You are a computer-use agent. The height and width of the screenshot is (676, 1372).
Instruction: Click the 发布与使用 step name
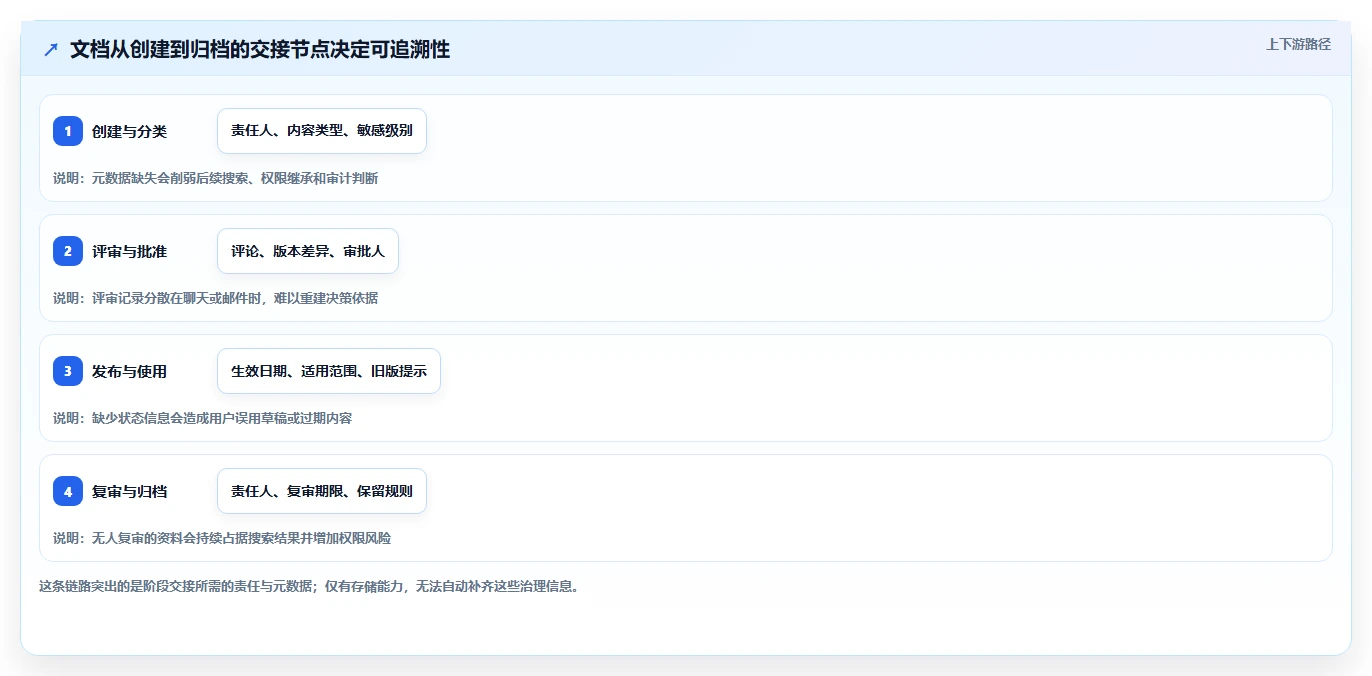129,371
